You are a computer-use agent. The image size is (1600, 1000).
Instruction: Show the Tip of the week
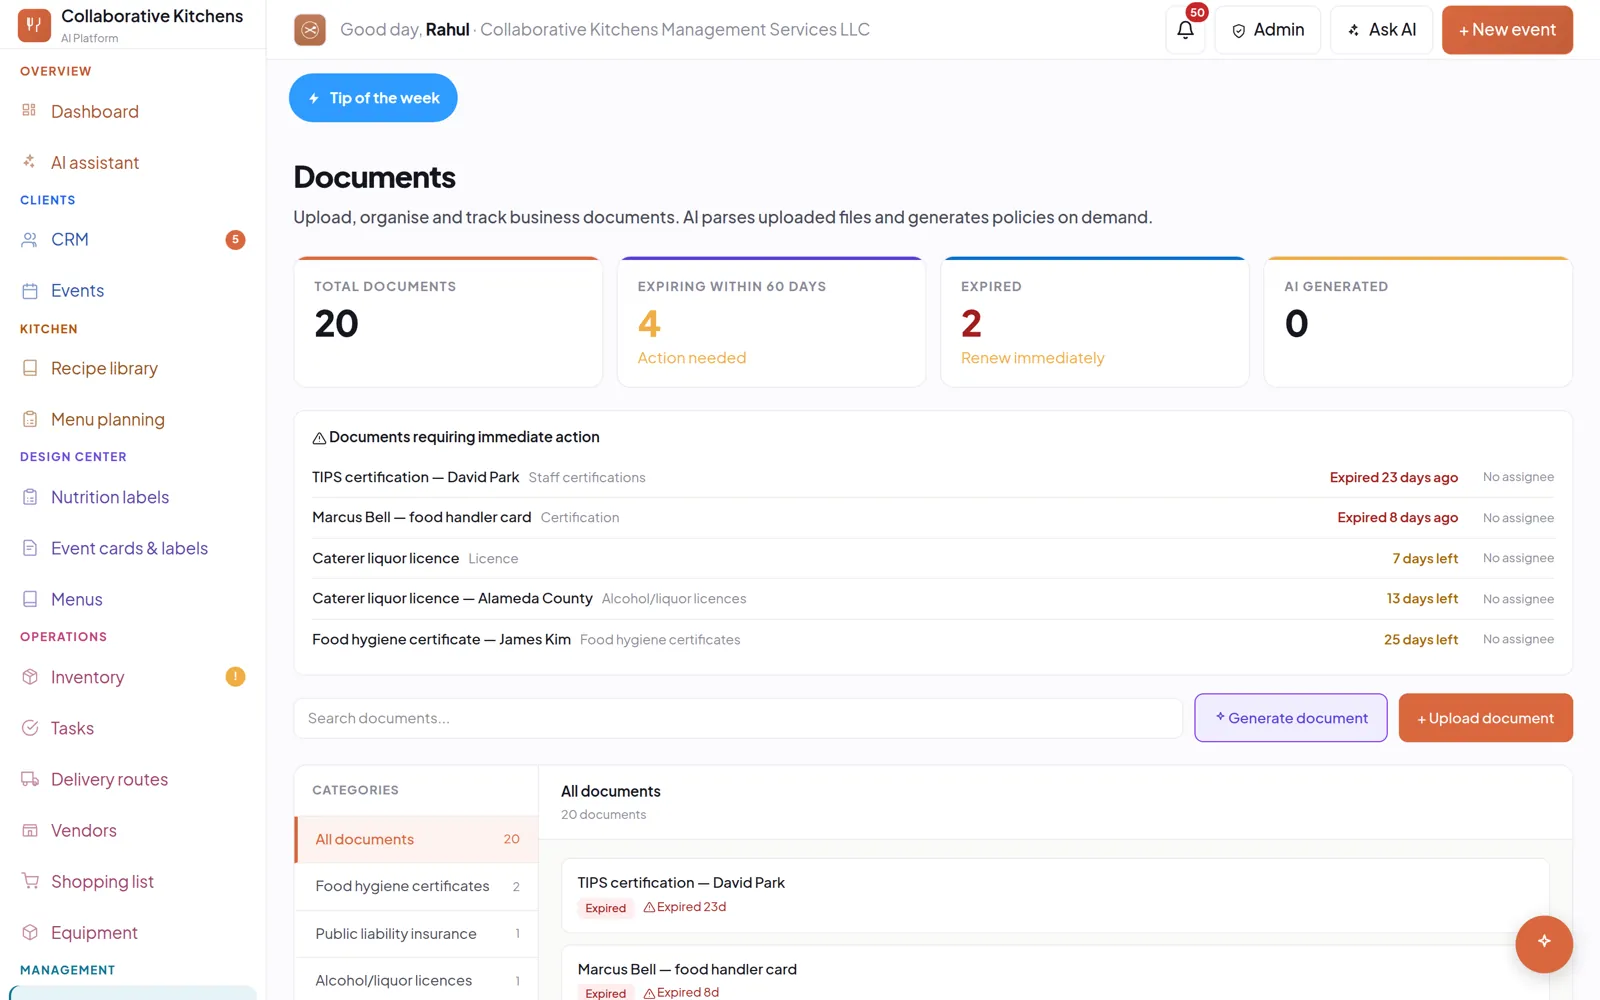point(373,98)
